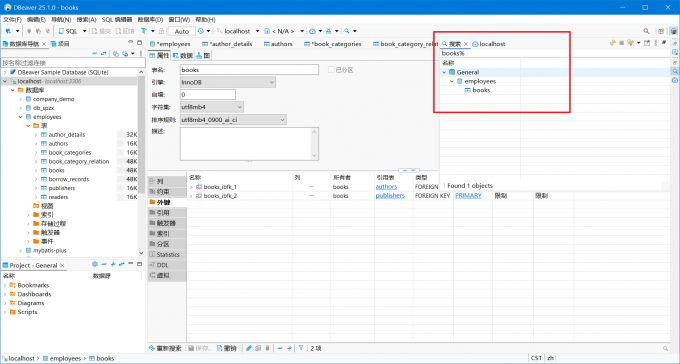Image resolution: width=680 pixels, height=364 pixels.
Task: Click the navigator filter text box
Action: (73, 63)
